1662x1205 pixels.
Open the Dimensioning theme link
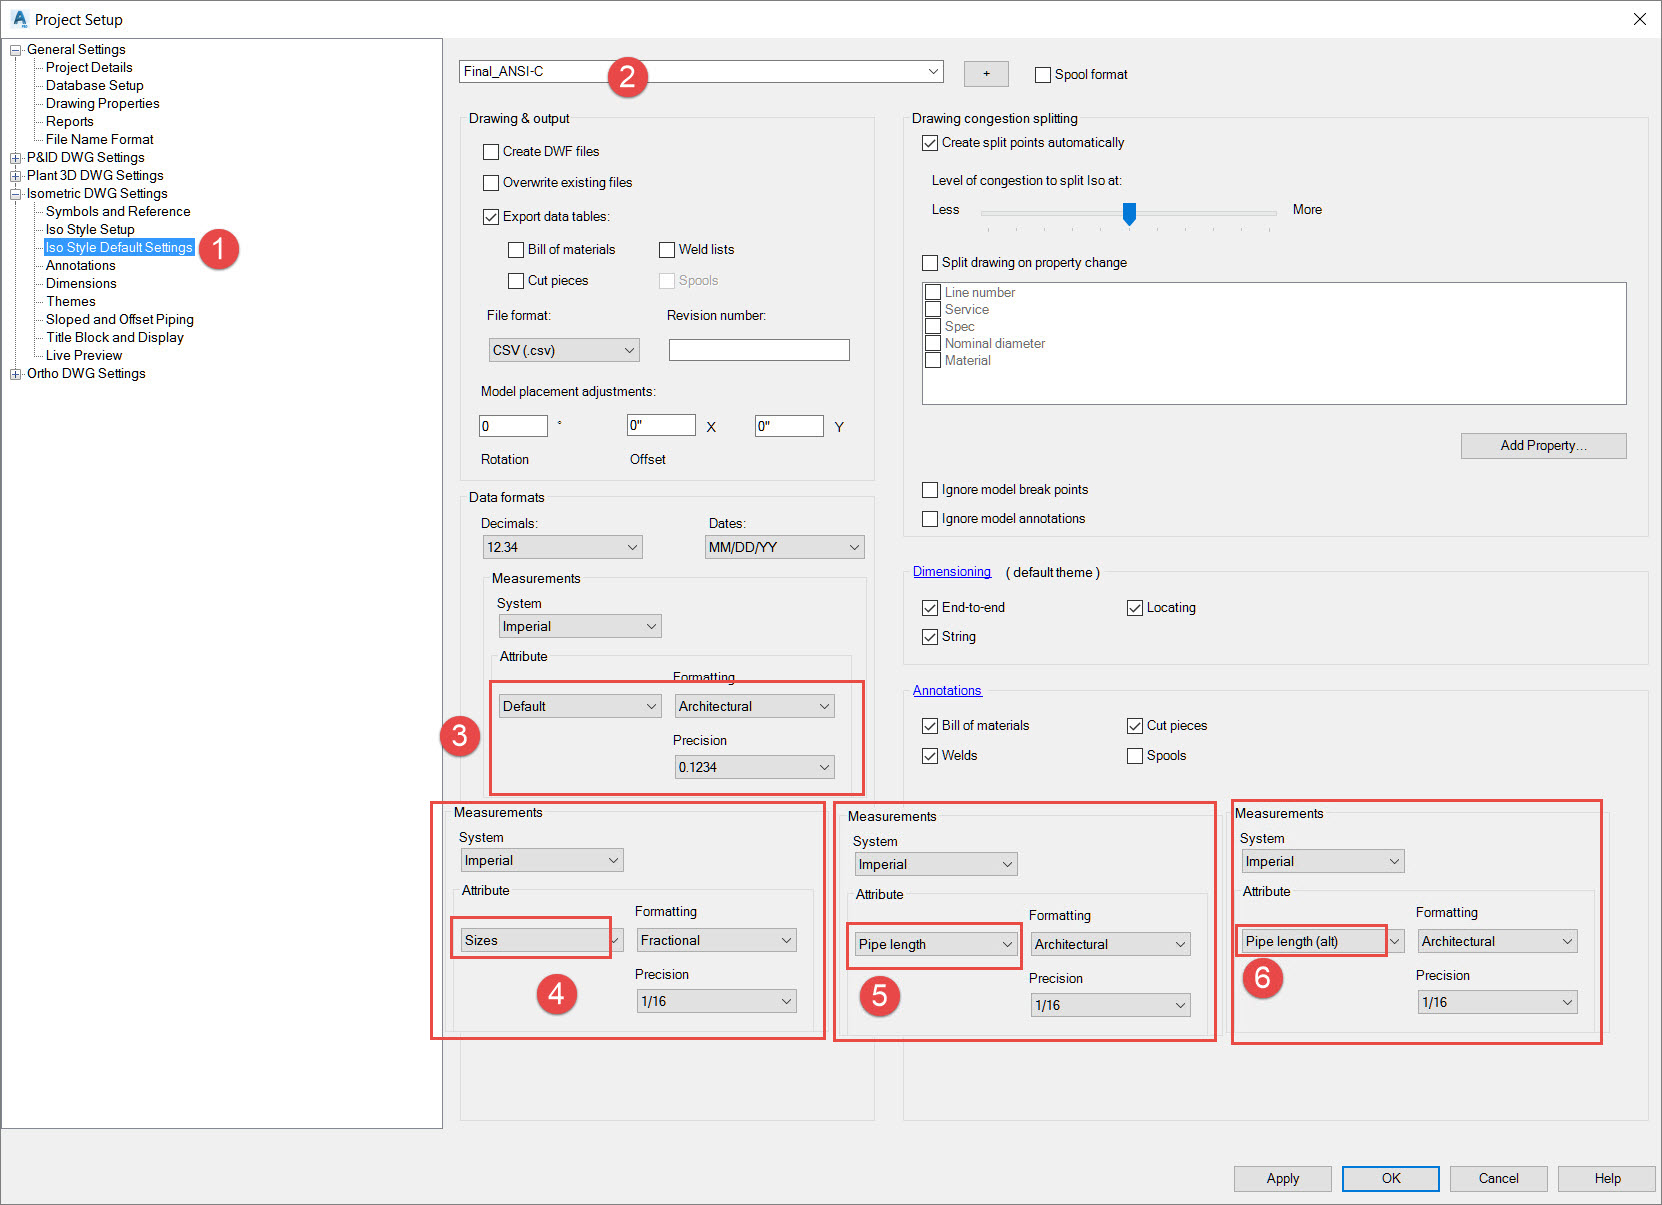pyautogui.click(x=951, y=571)
